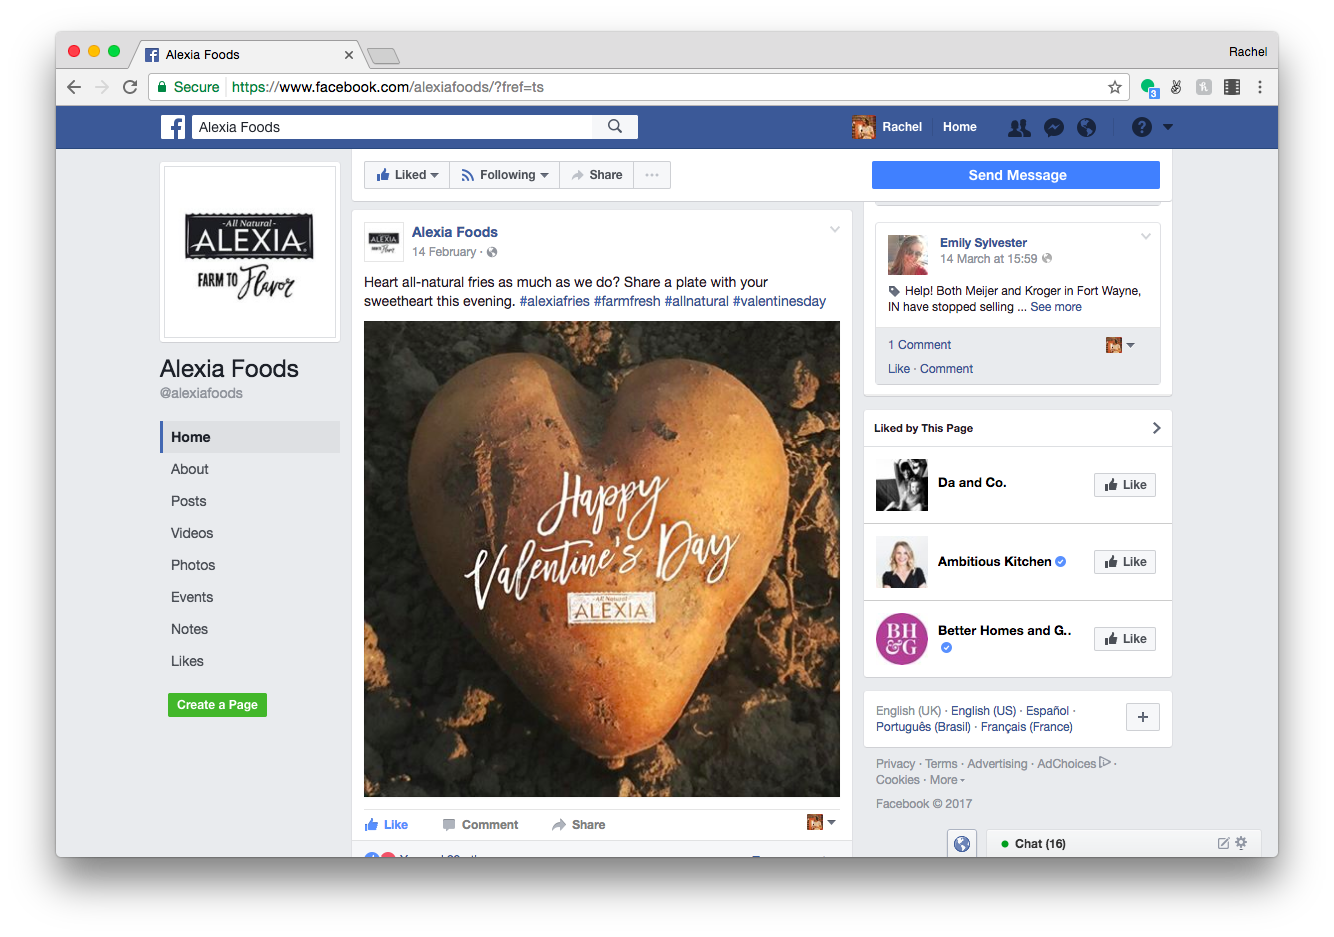Open options chevron on Emily's post
Screen dimensions: 1334x937
tap(1146, 236)
